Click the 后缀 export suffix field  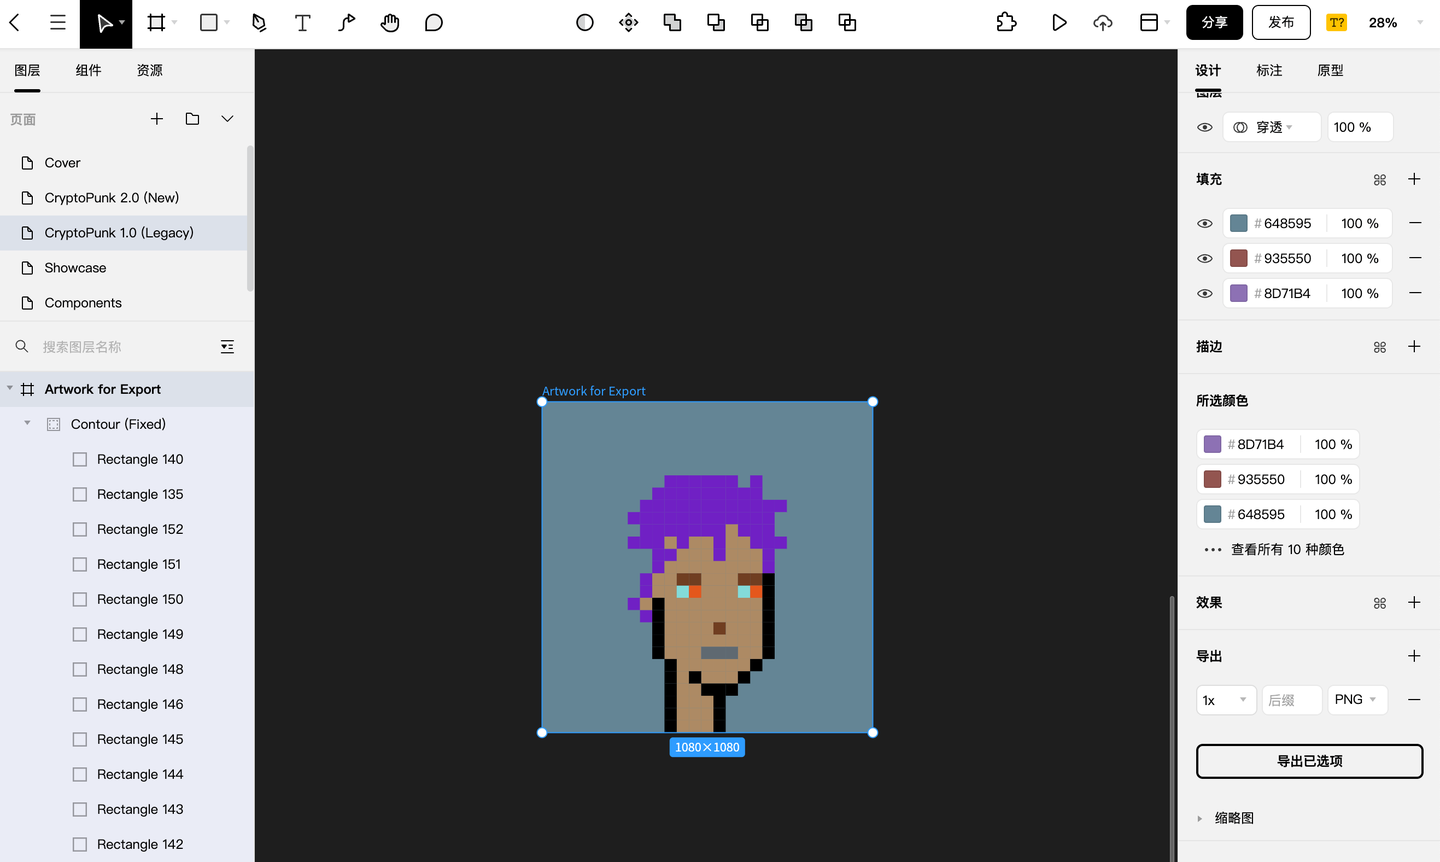[x=1292, y=700]
